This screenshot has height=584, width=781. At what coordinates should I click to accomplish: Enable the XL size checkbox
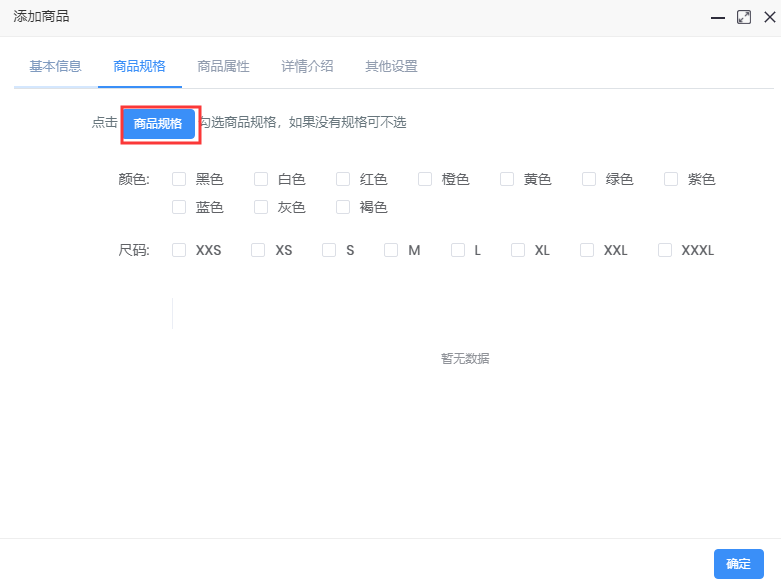(518, 250)
